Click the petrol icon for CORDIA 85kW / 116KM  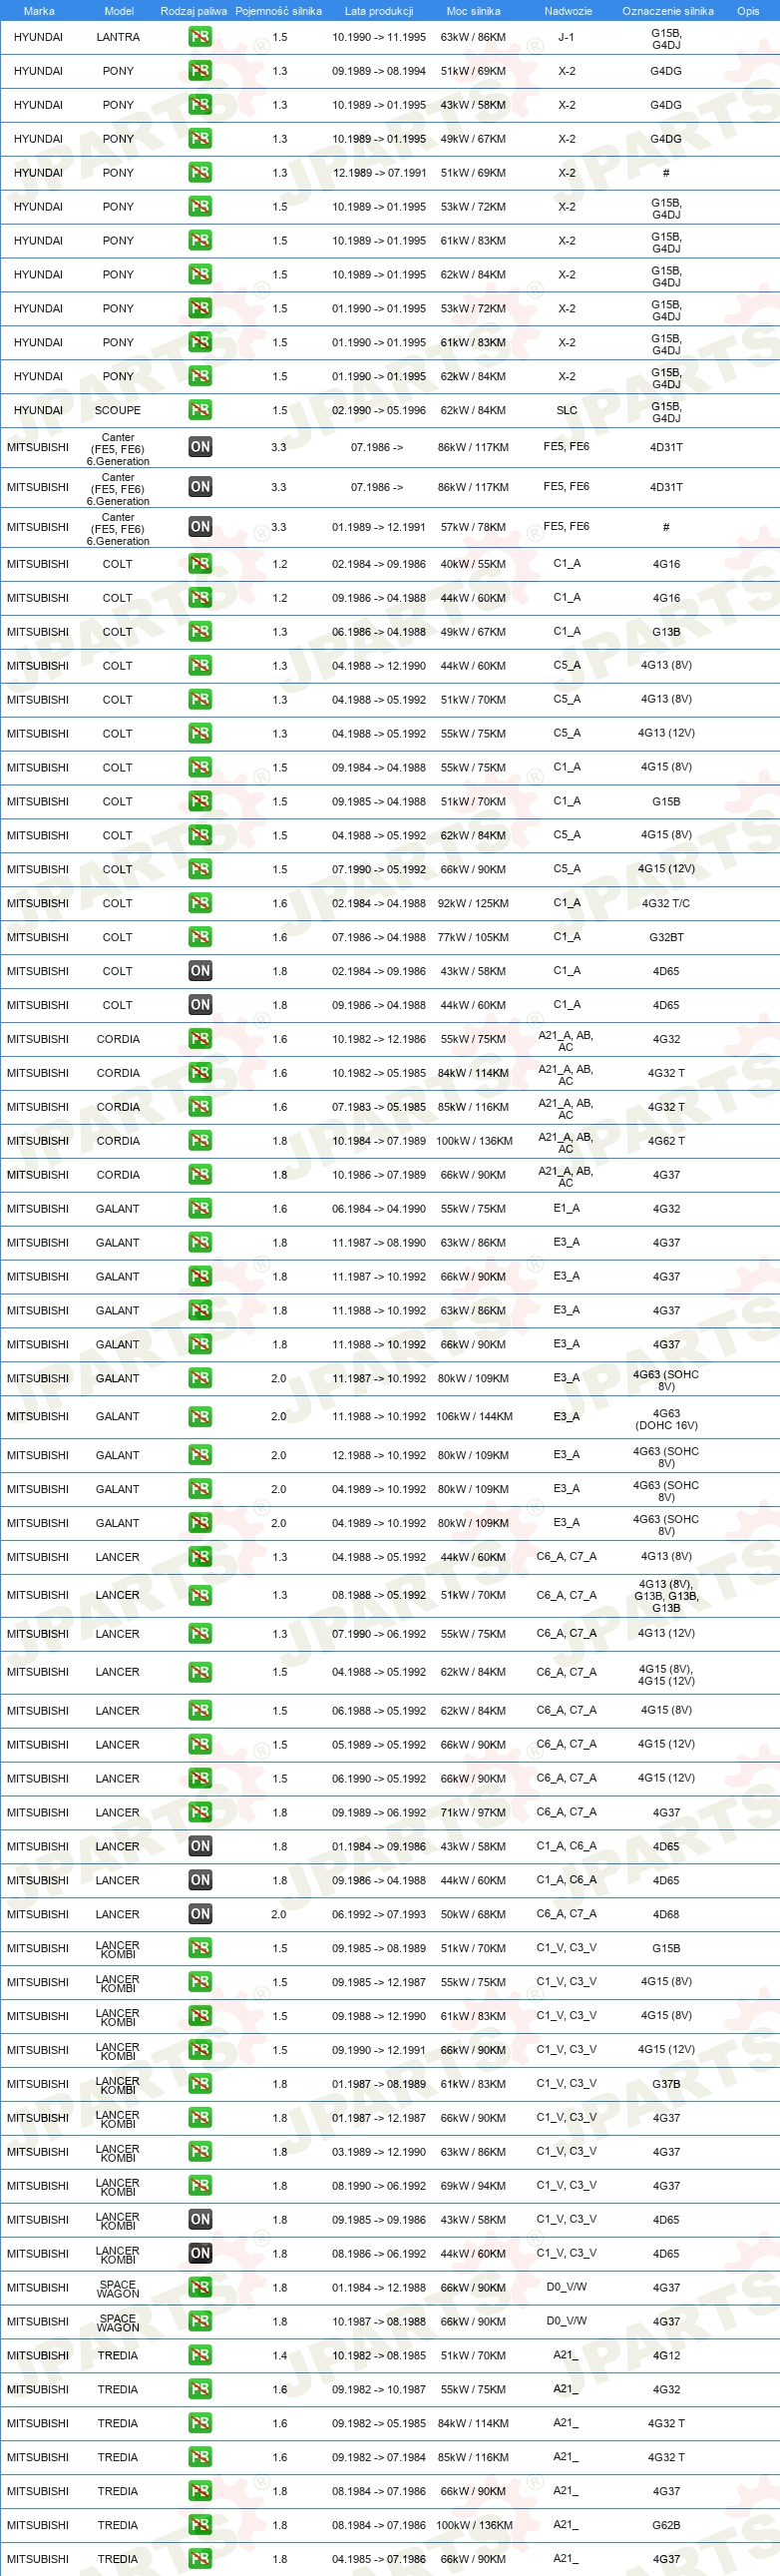click(200, 1107)
